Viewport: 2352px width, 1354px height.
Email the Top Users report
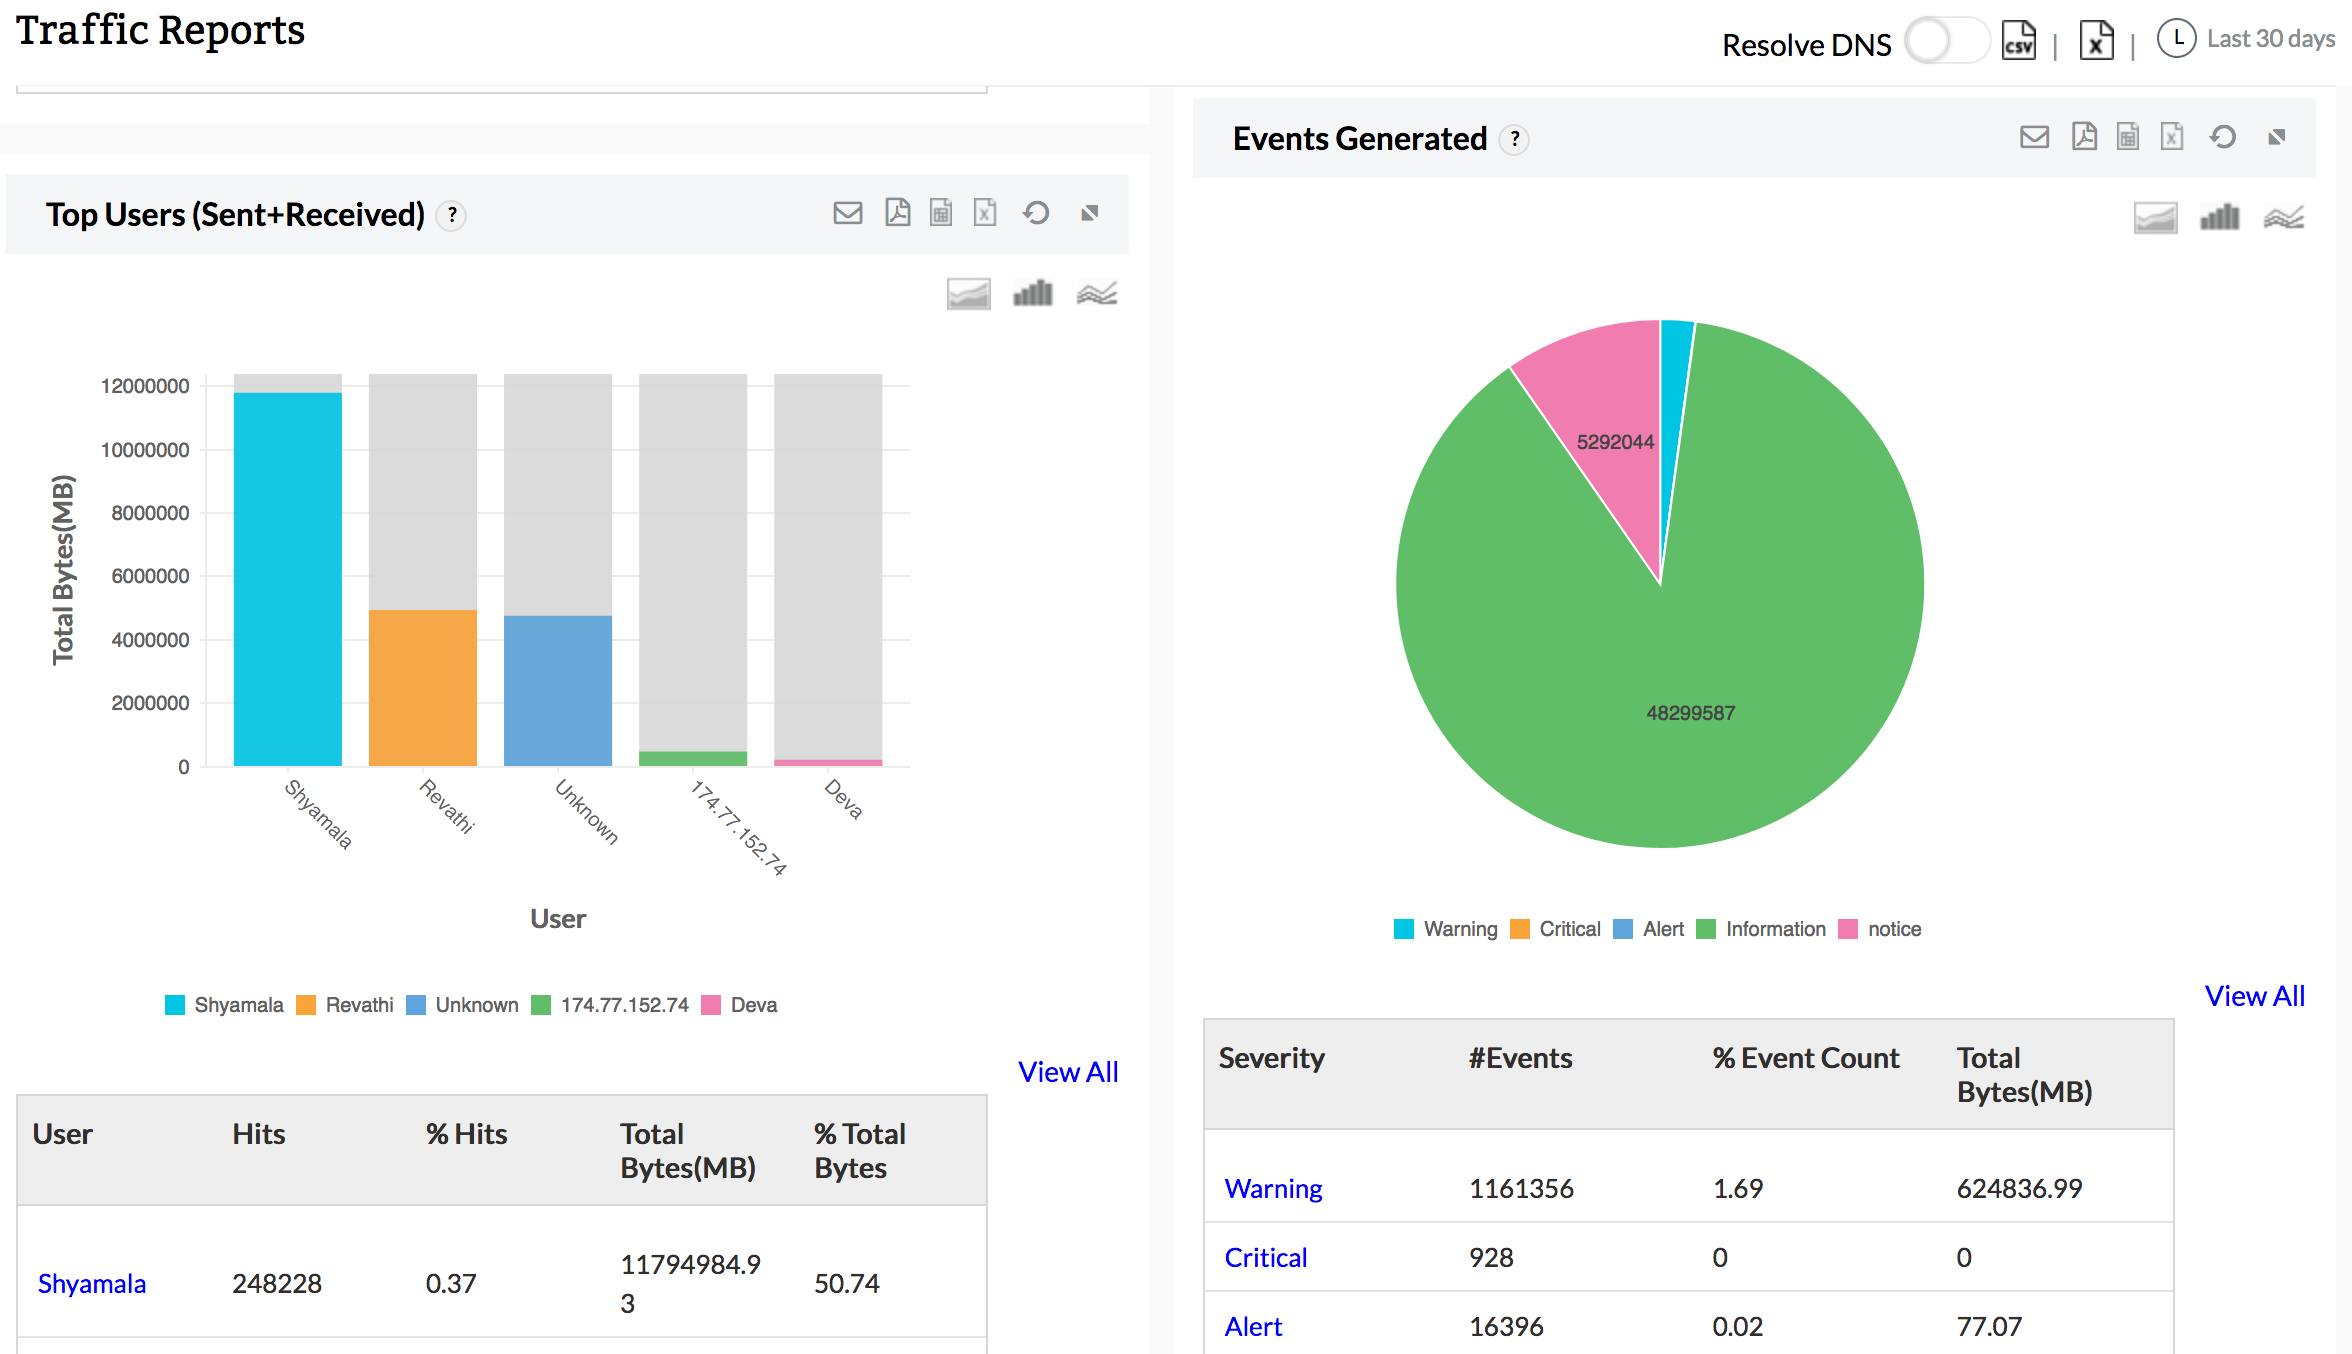[x=847, y=213]
